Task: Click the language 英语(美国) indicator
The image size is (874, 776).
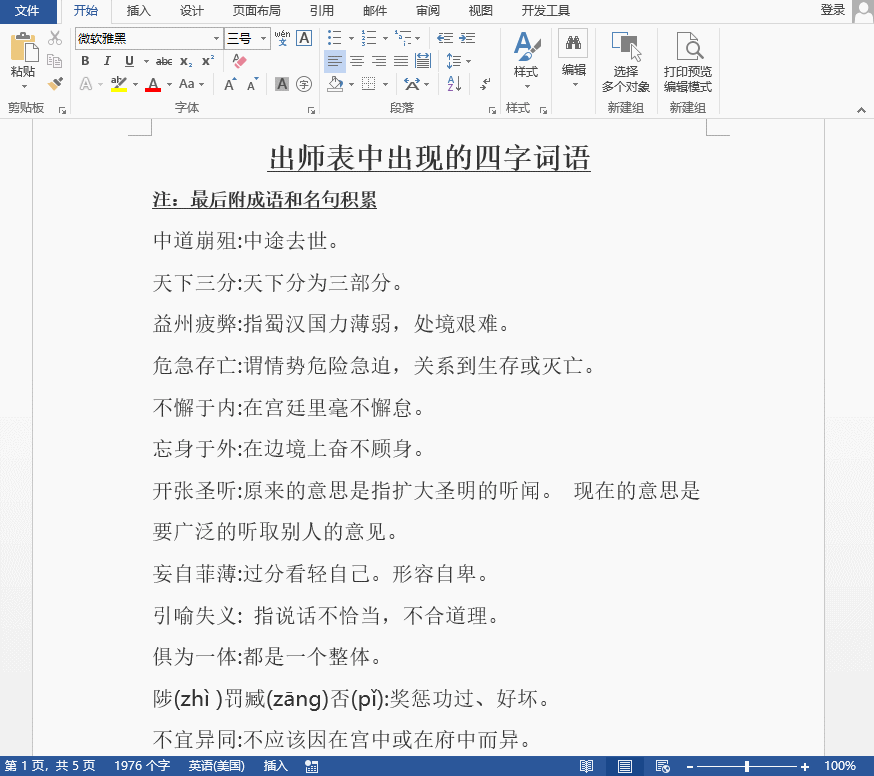Action: 216,766
